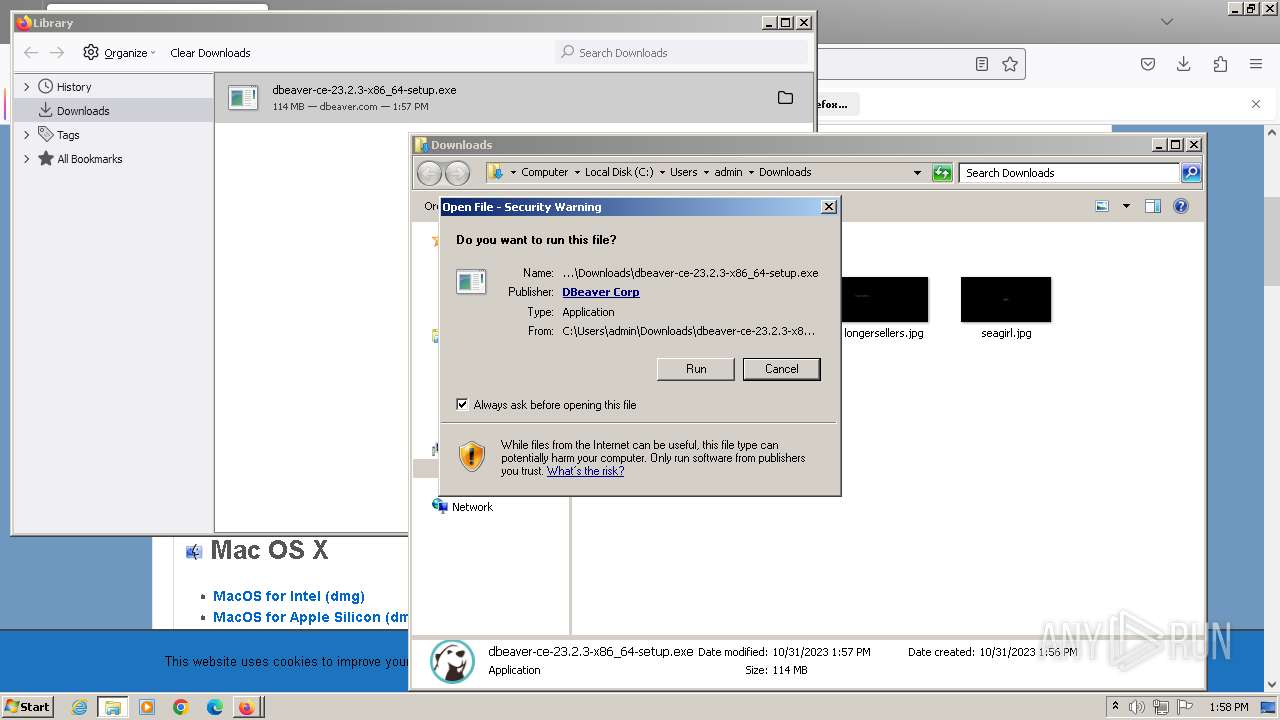Open the view options dropdown arrow

[1126, 206]
